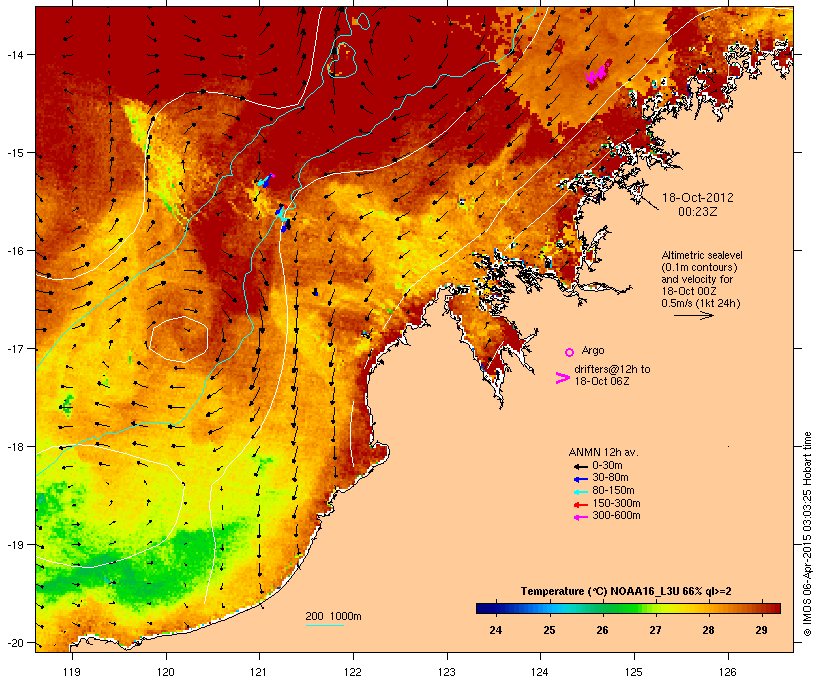Click the '300-600m' depth label

616,516
